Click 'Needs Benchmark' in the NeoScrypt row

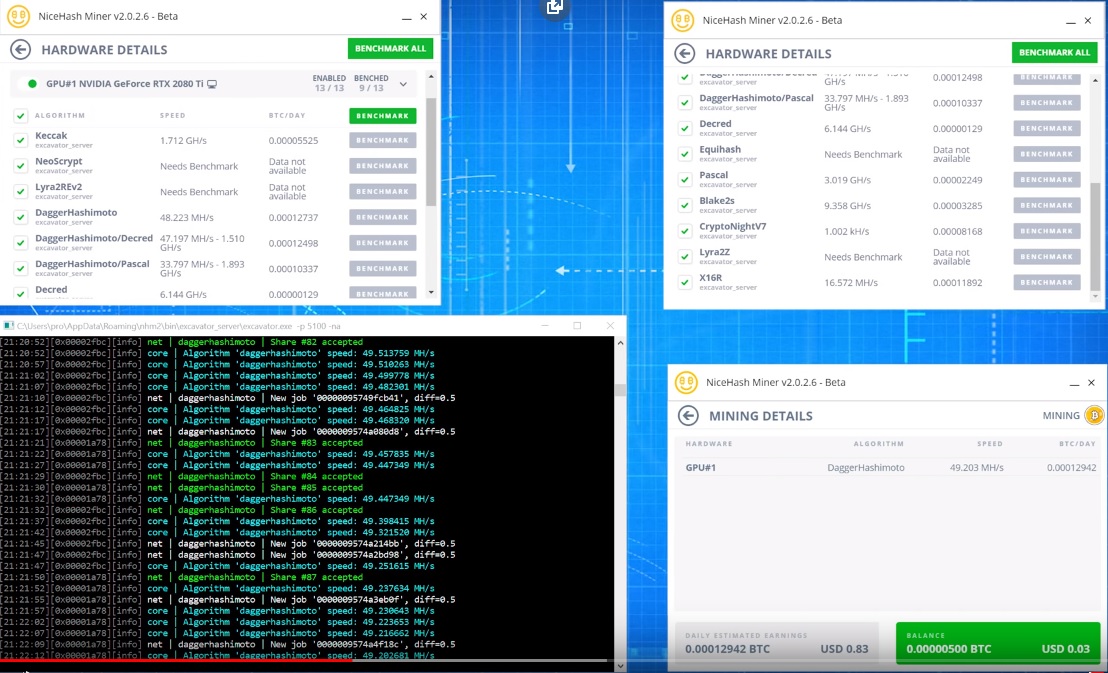click(x=199, y=166)
